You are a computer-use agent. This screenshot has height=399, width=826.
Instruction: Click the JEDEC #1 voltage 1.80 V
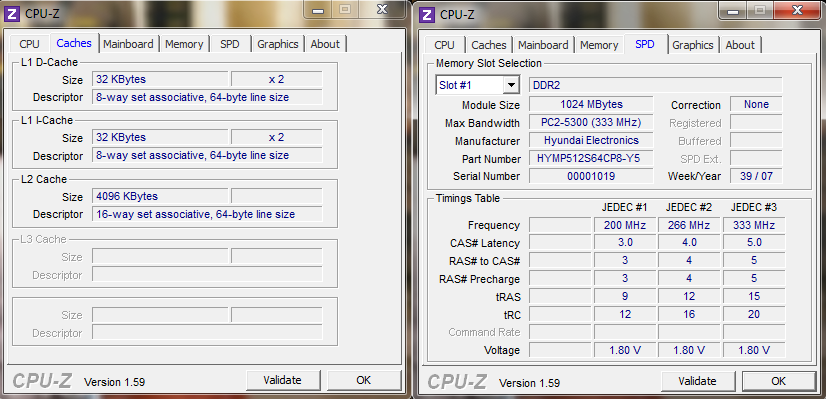[x=625, y=350]
